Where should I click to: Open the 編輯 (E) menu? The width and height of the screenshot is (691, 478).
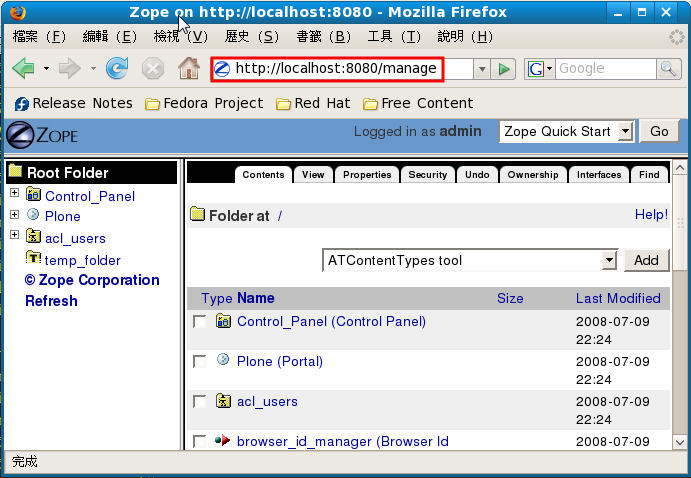(110, 36)
